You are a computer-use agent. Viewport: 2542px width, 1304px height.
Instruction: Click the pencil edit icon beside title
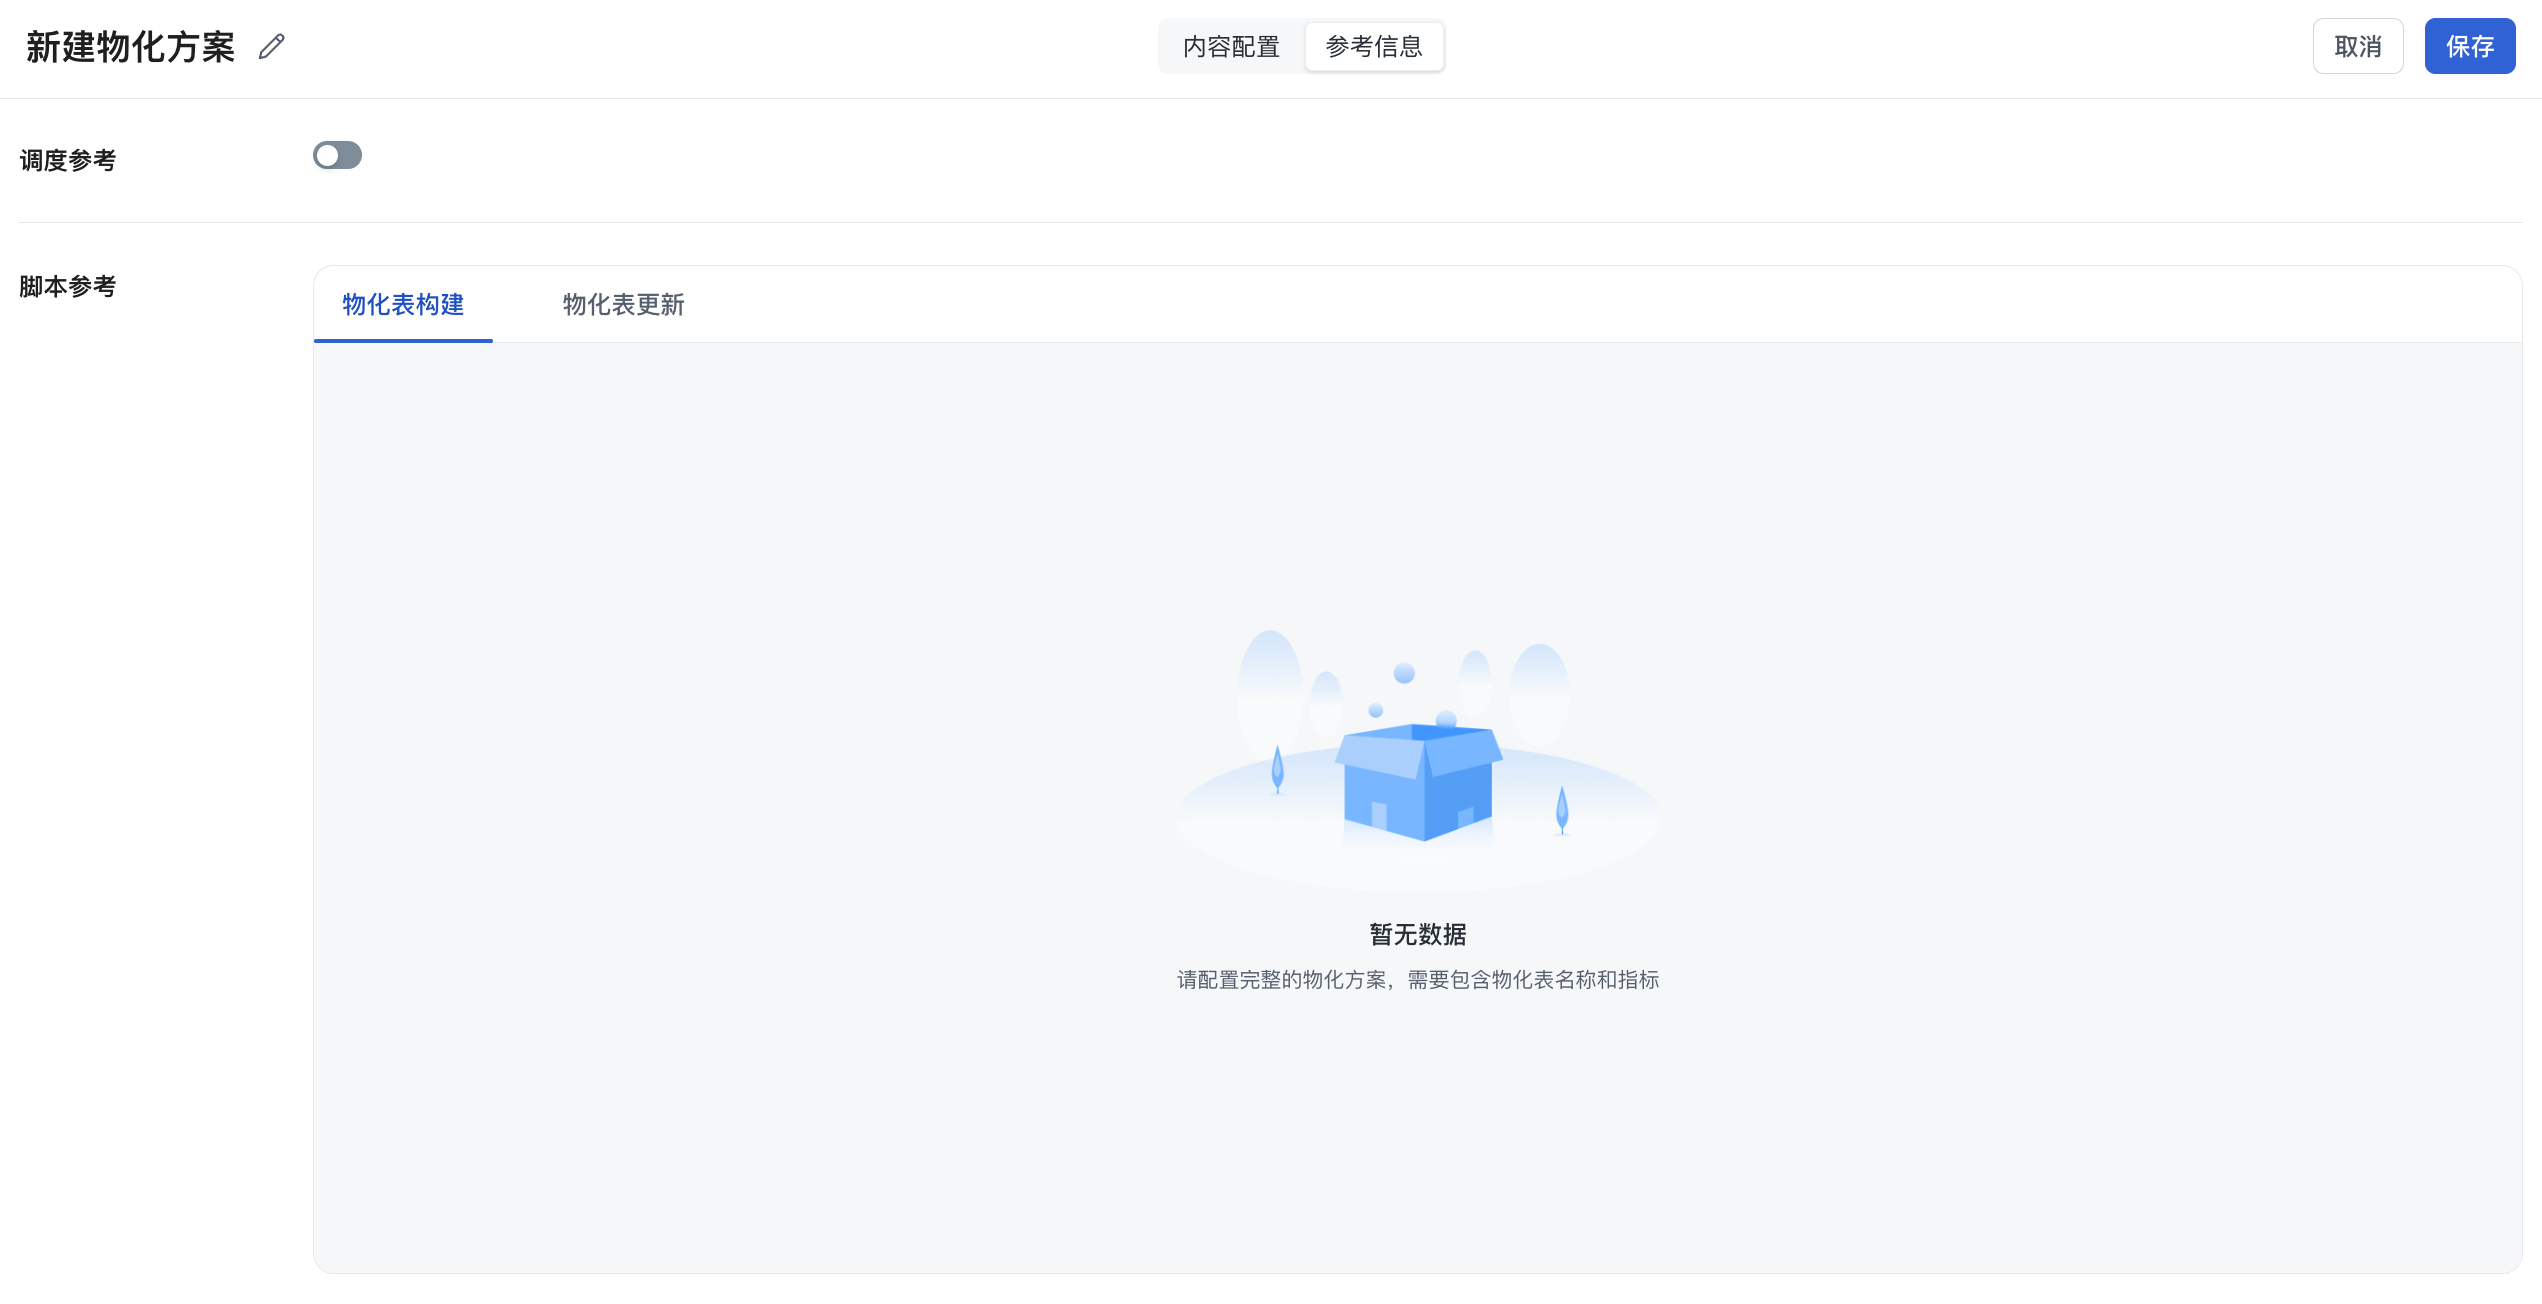click(272, 47)
